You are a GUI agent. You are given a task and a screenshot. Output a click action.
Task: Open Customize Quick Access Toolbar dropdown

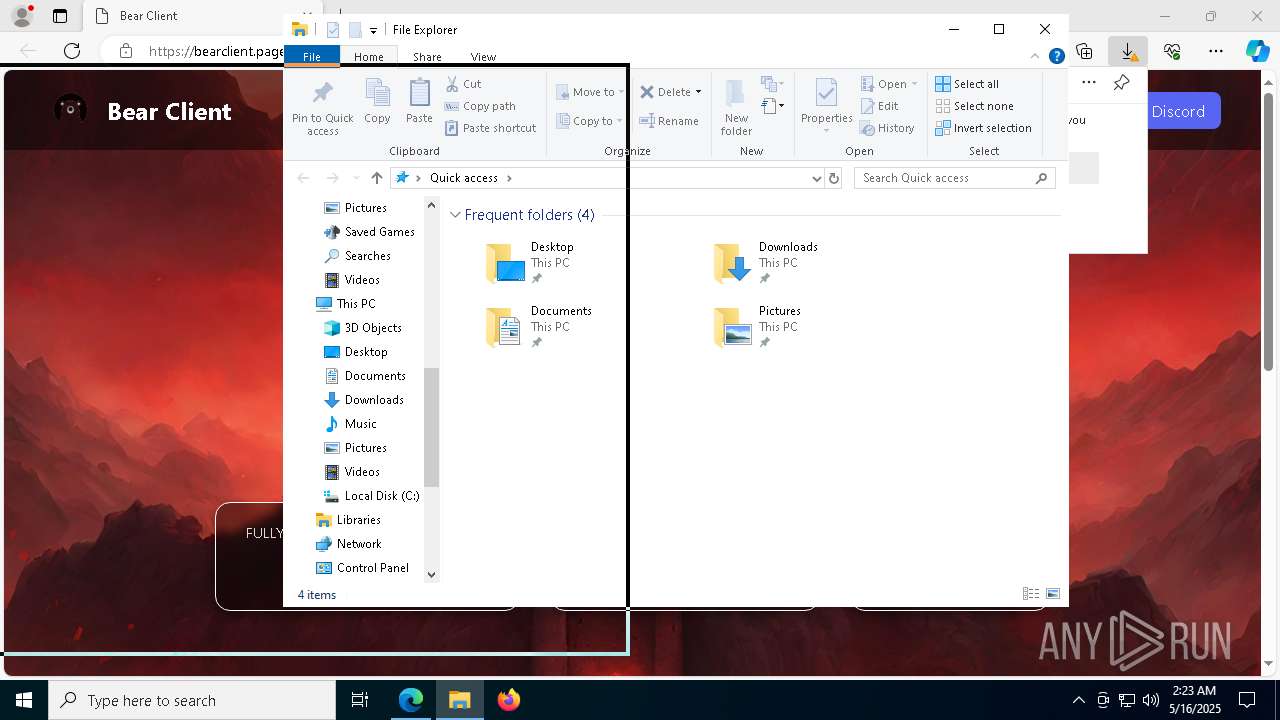click(373, 30)
